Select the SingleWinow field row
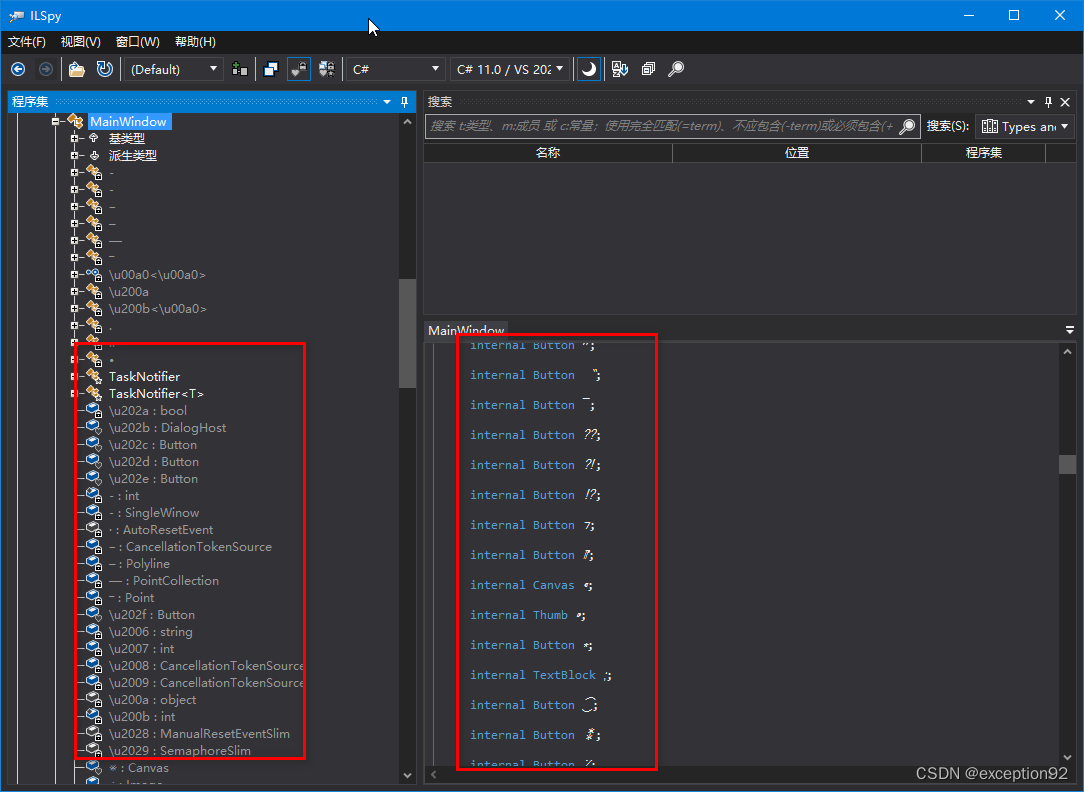The height and width of the screenshot is (792, 1084). click(154, 513)
